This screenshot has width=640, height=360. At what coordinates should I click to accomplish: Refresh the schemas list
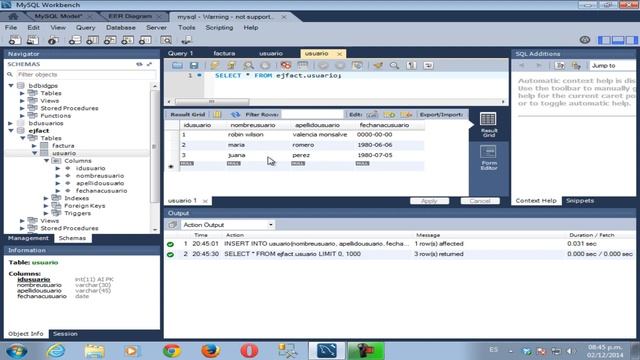(x=139, y=64)
